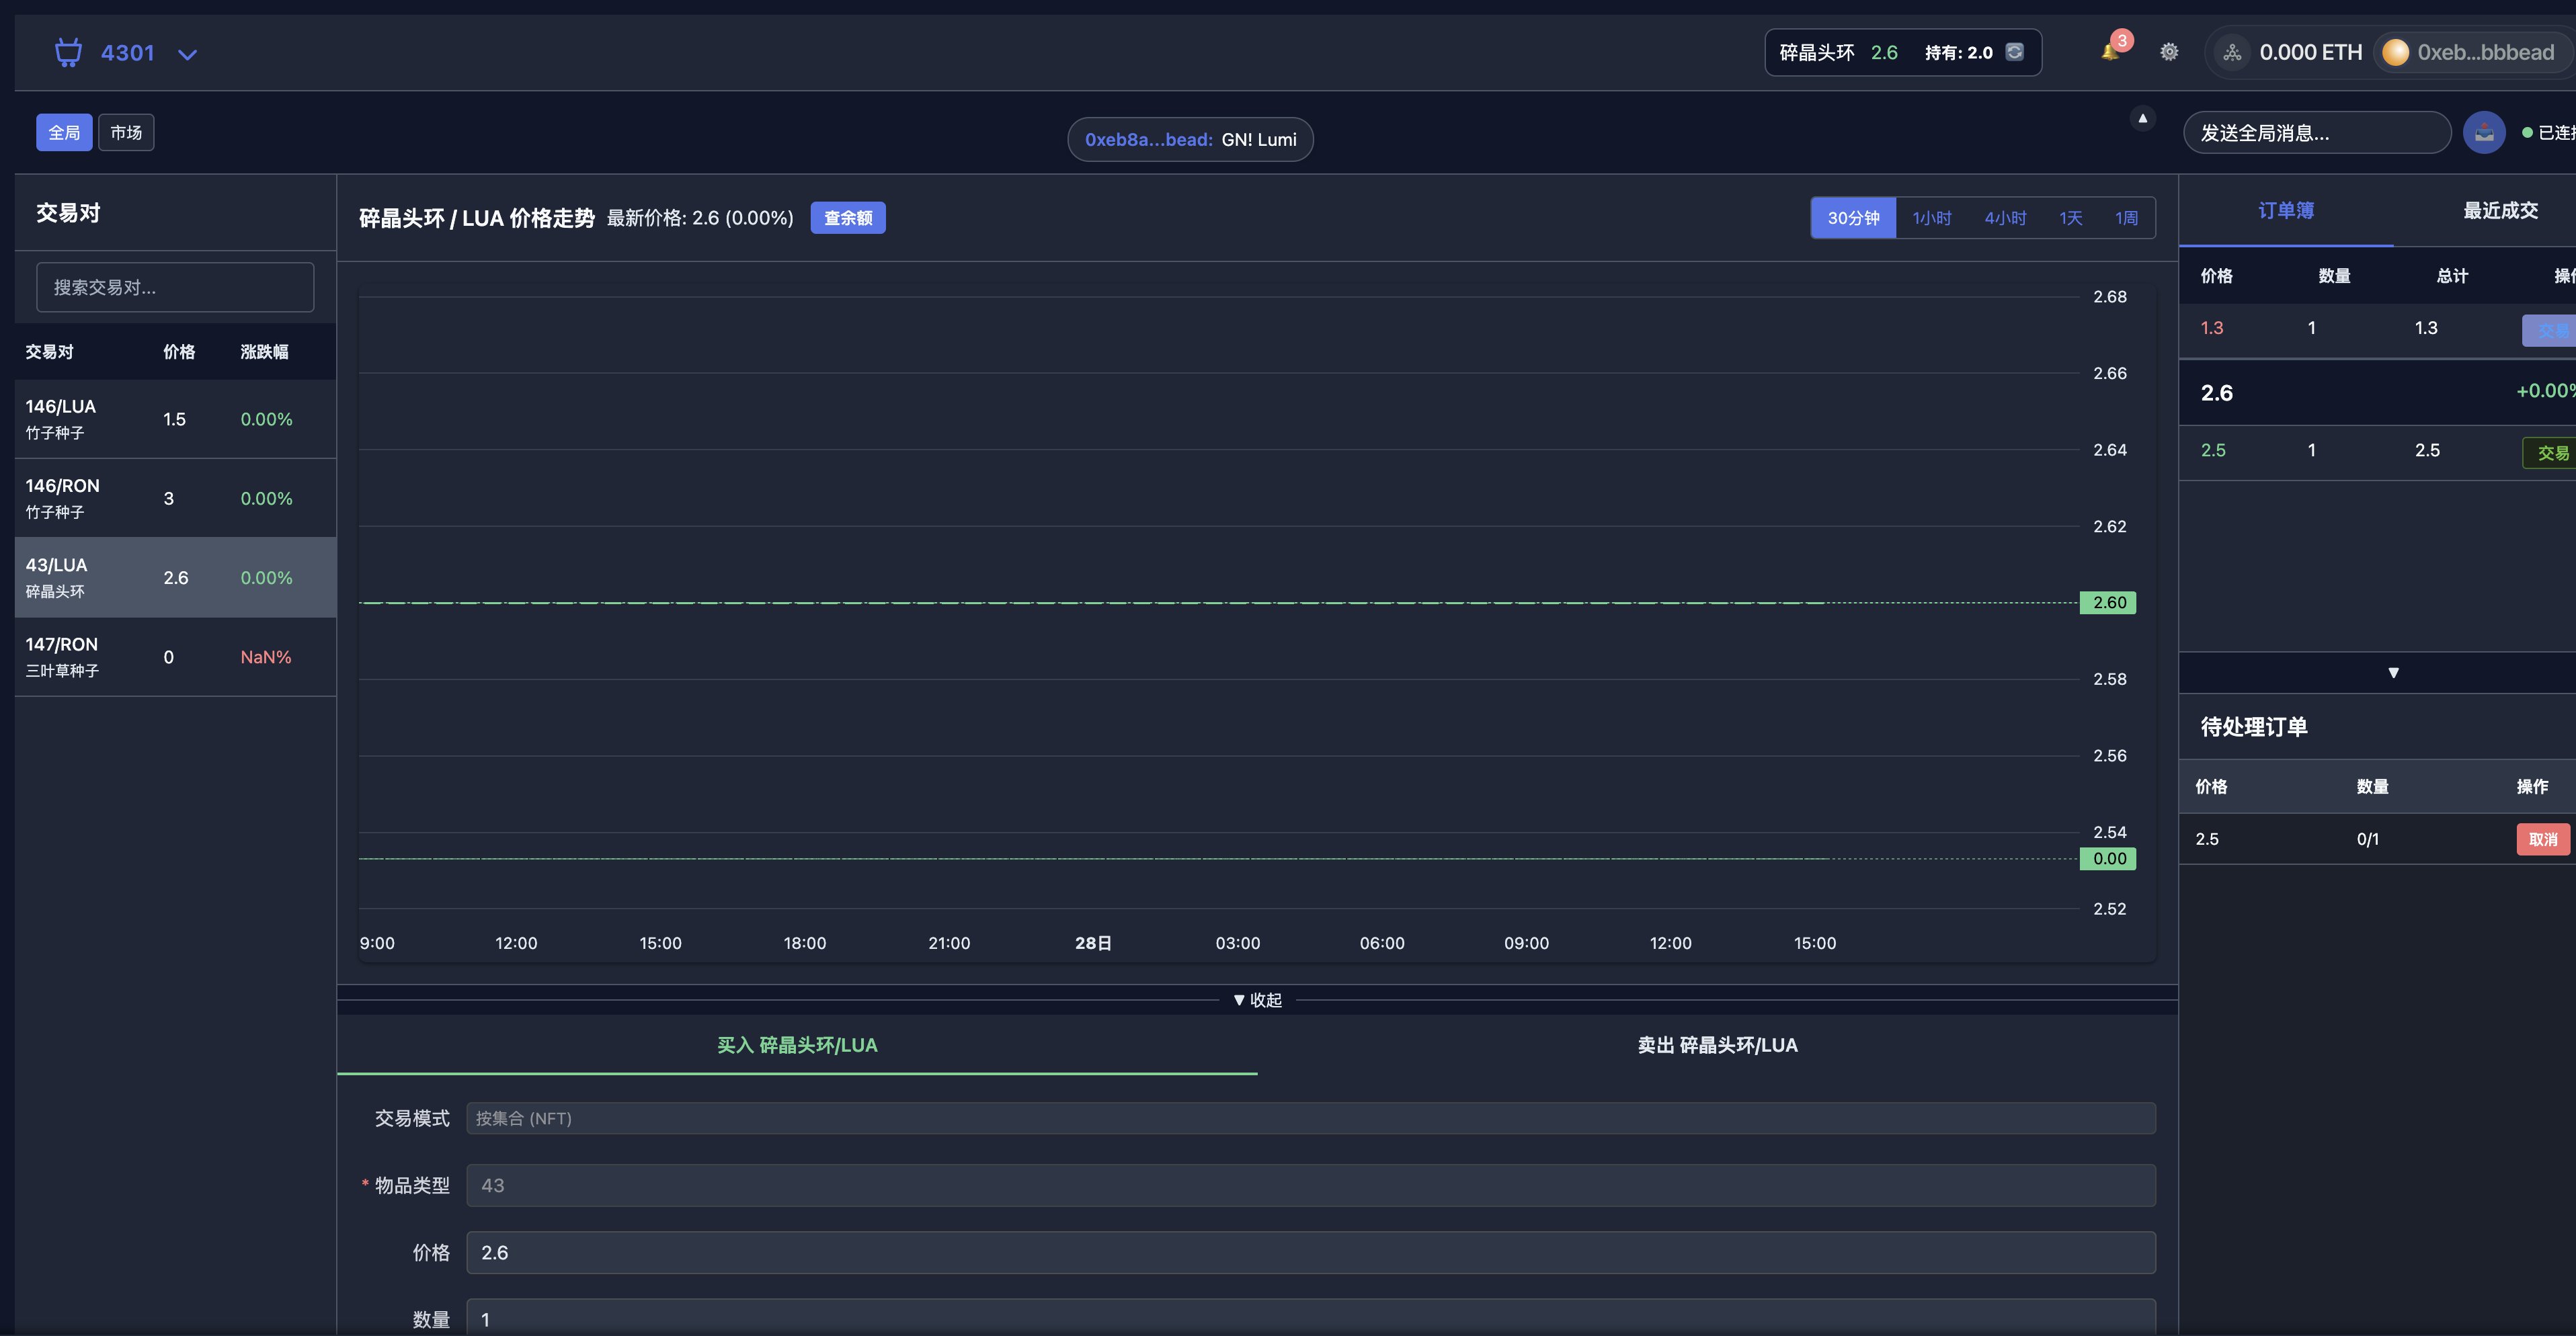Viewport: 2576px width, 1336px height.
Task: Click 交易 on the 1.3 ask row
Action: click(x=2550, y=331)
